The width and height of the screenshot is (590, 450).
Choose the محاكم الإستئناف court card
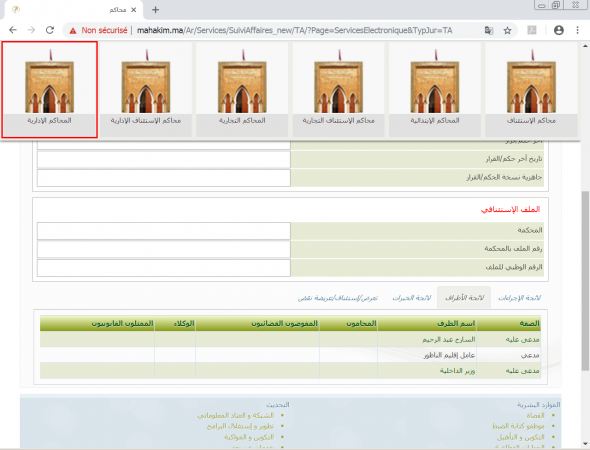click(531, 90)
